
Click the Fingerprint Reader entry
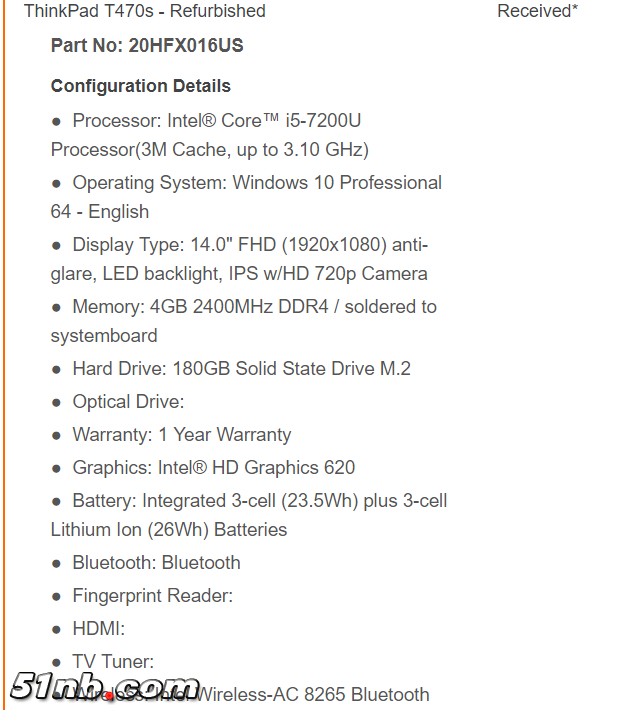pos(152,595)
